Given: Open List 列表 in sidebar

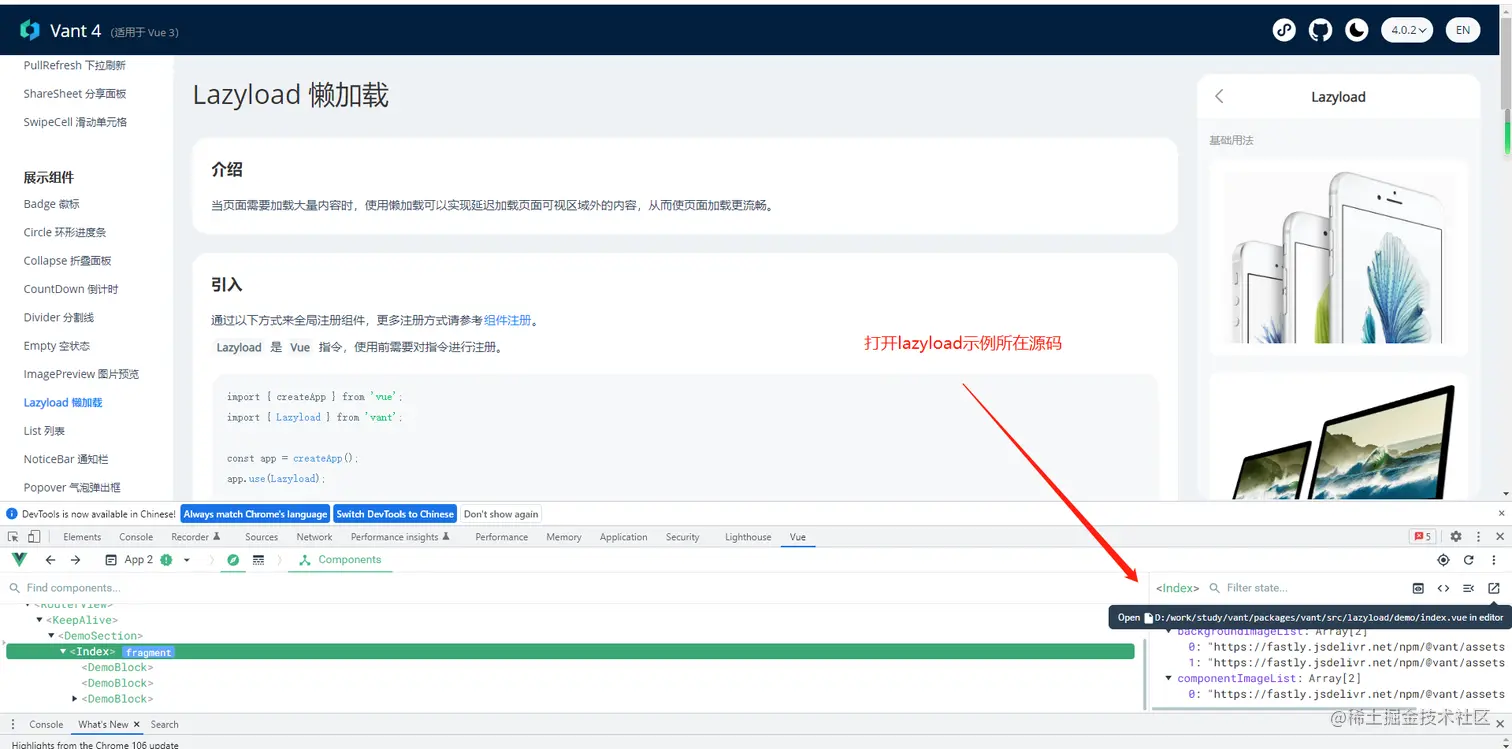Looking at the screenshot, I should [44, 431].
